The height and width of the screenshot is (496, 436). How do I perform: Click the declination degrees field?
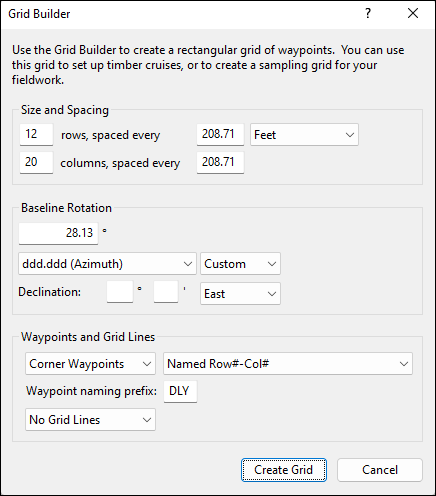click(120, 292)
